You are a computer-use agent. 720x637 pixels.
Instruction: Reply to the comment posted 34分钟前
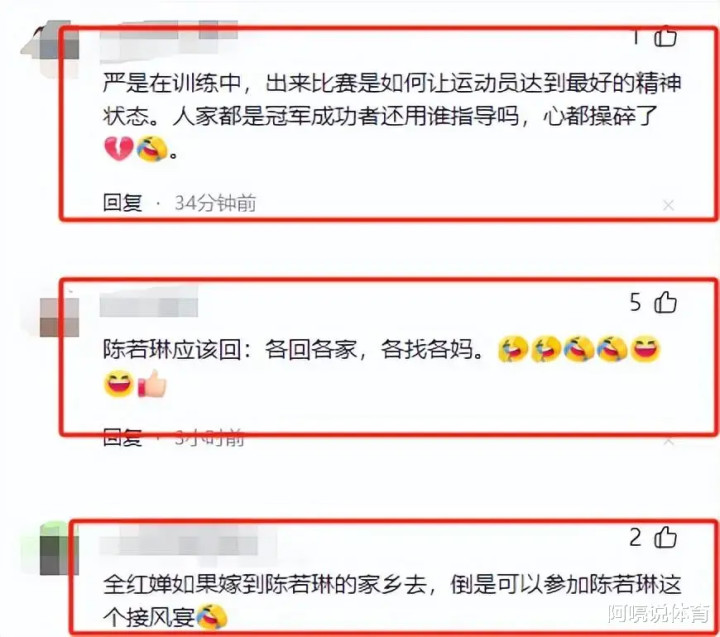click(x=123, y=203)
